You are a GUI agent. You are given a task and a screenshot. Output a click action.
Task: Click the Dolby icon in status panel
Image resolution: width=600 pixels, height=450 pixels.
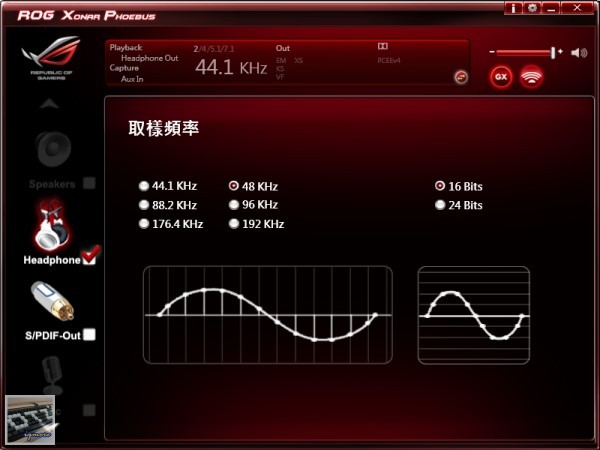coord(383,46)
